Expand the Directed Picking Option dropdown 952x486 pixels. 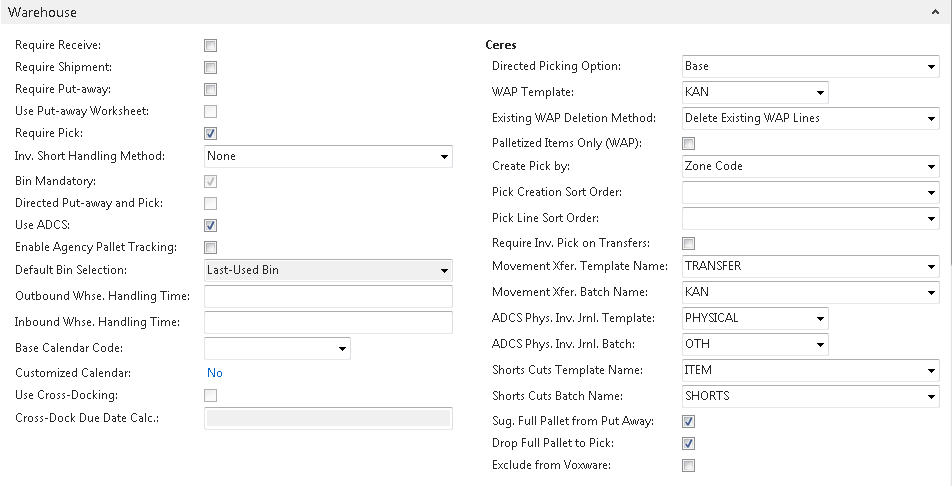click(x=930, y=67)
